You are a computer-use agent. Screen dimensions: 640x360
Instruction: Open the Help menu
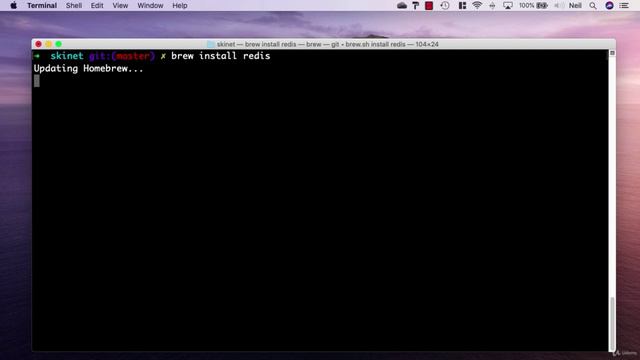tap(180, 5)
